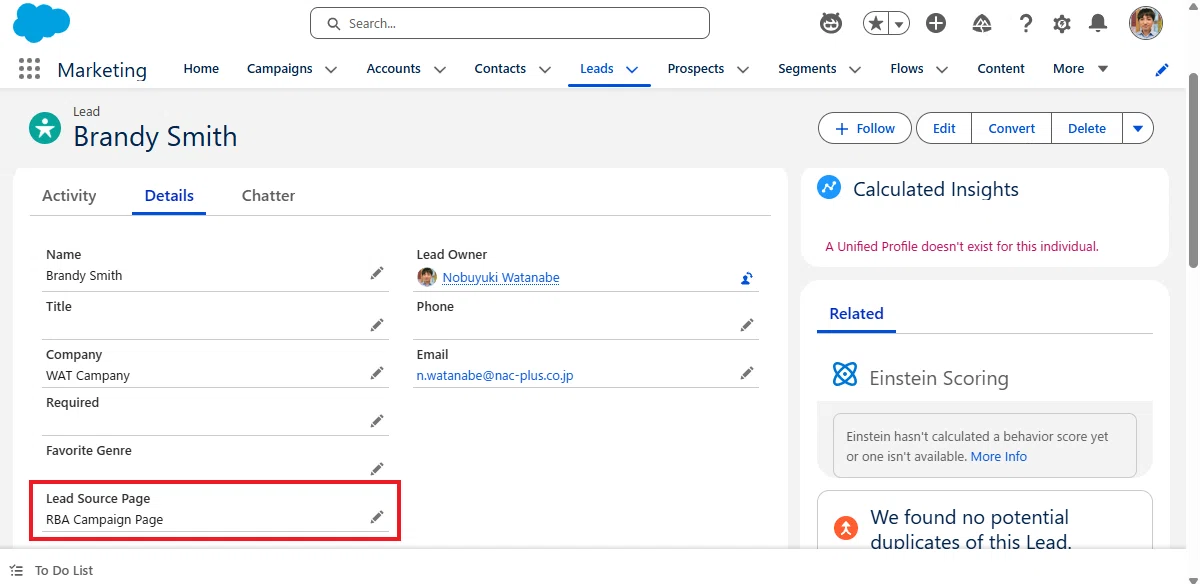The width and height of the screenshot is (1200, 584).
Task: Click the Calculated Insights icon
Action: (829, 188)
